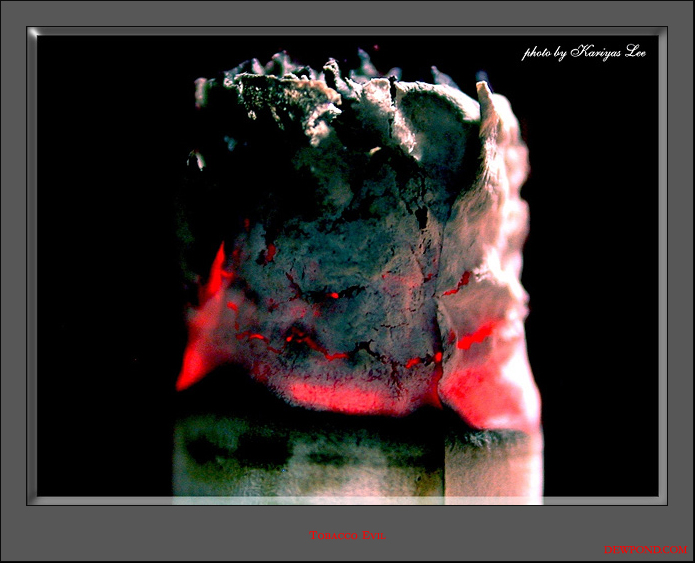The image size is (695, 563).
Task: Click the gray frame border above photo
Action: point(348,13)
